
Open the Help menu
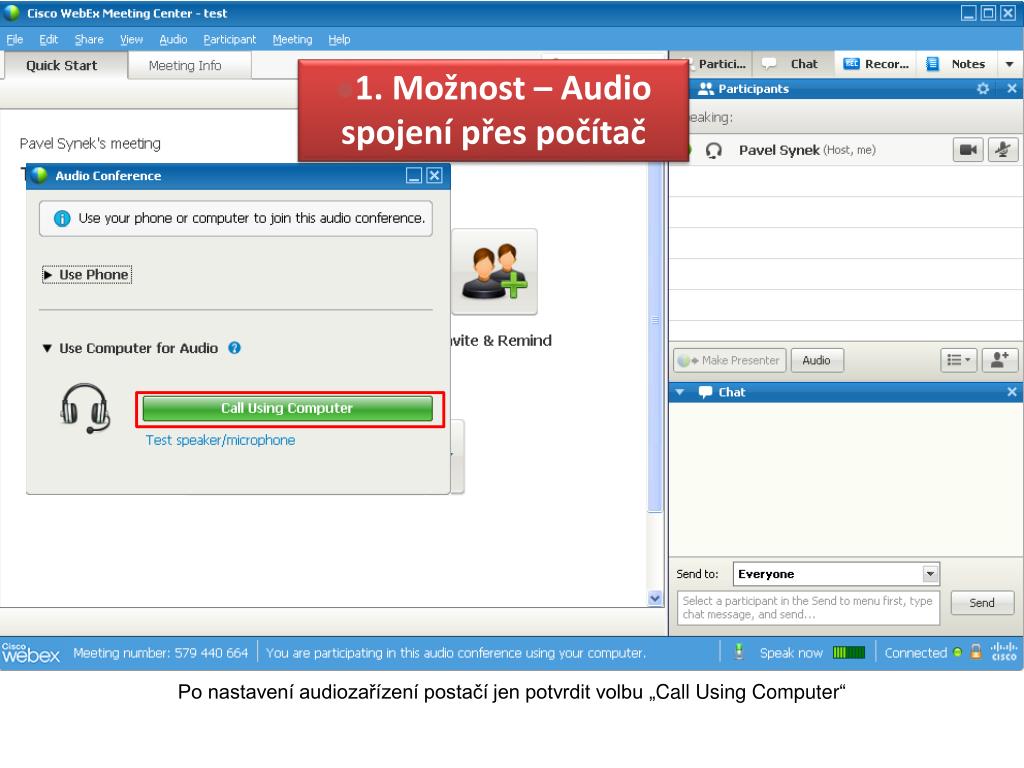339,39
